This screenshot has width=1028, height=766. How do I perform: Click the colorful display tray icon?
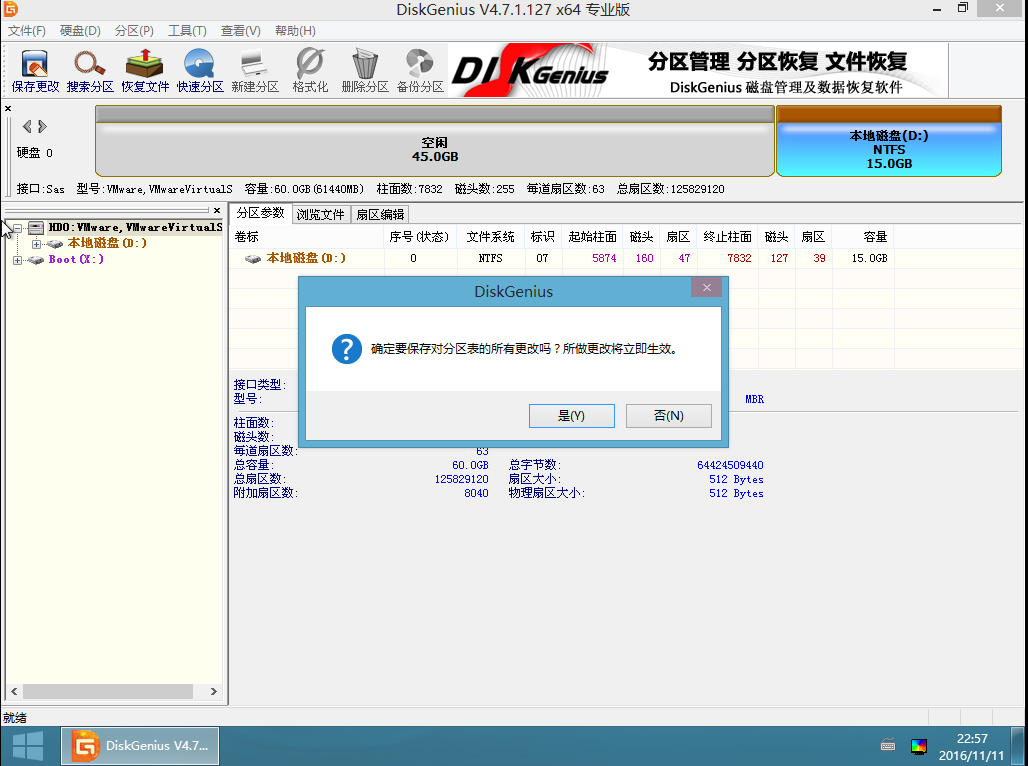919,746
